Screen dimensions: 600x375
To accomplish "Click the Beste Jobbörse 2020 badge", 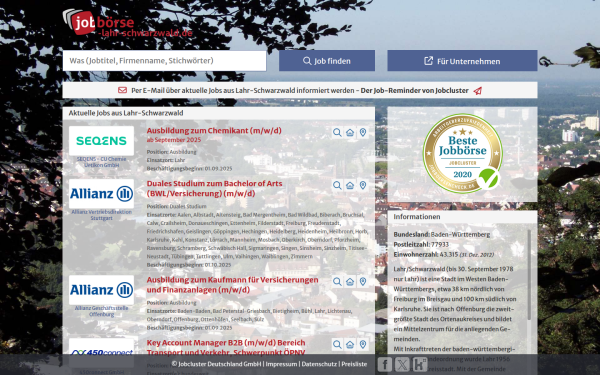I will 463,153.
